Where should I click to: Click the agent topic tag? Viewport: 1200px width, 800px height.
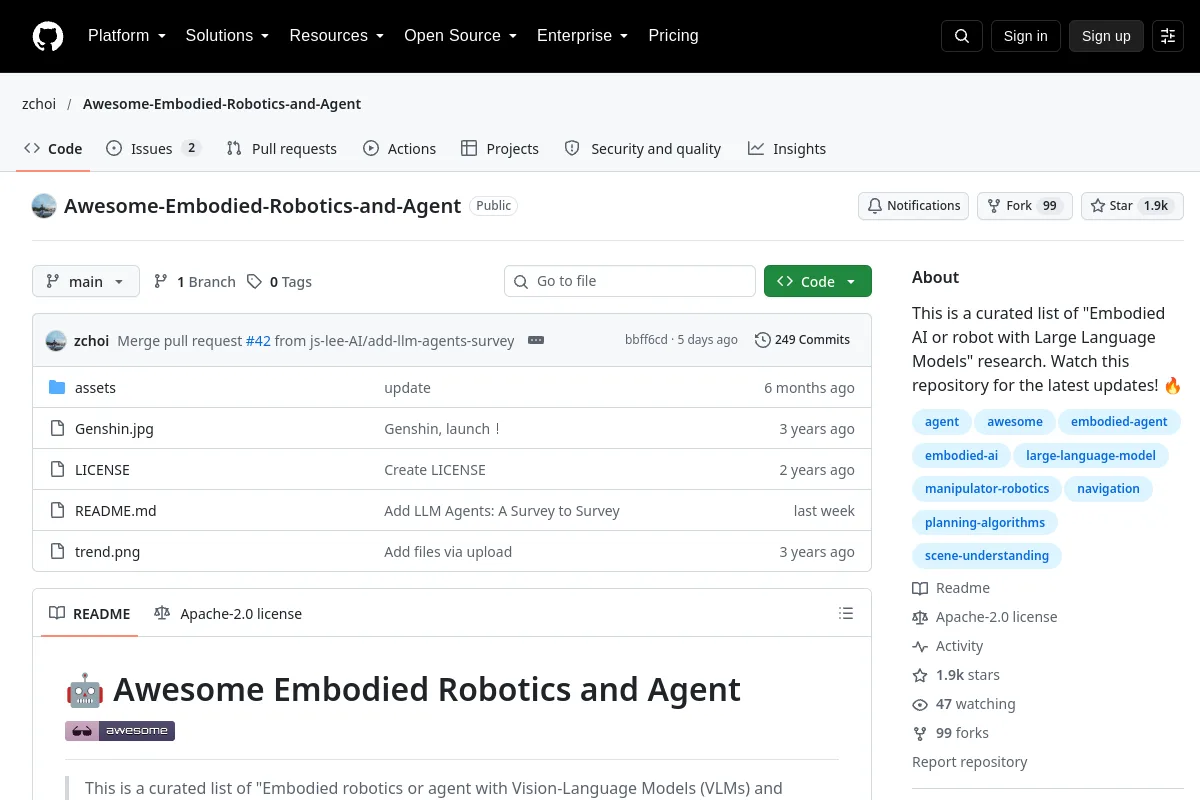pos(942,422)
